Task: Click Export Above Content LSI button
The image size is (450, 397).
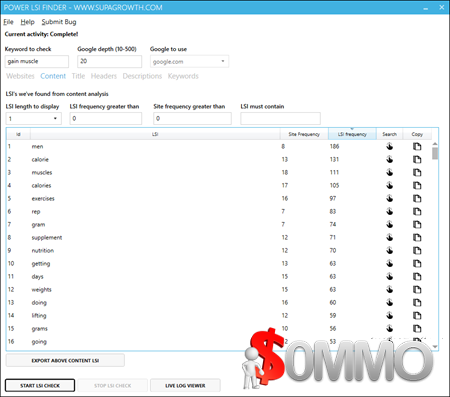Action: (x=65, y=360)
